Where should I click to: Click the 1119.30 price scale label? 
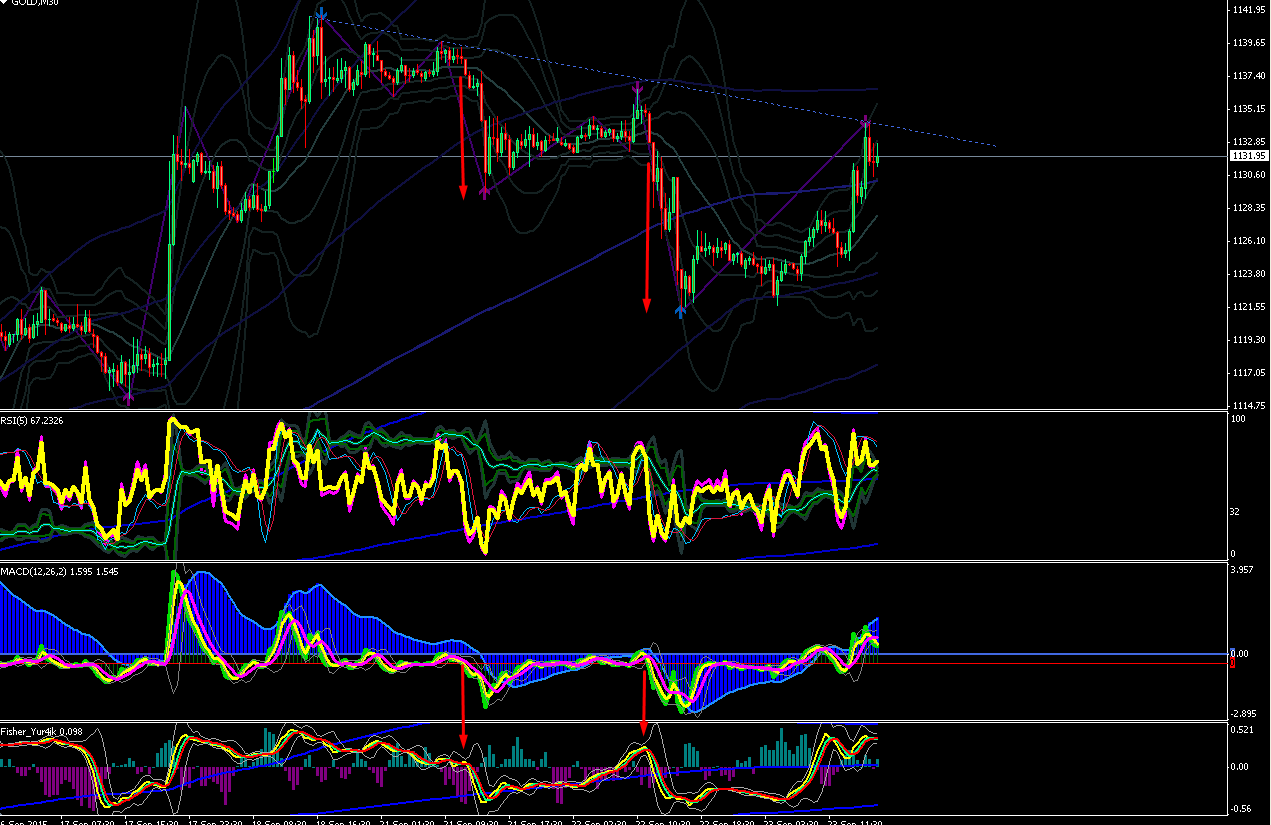(1251, 340)
